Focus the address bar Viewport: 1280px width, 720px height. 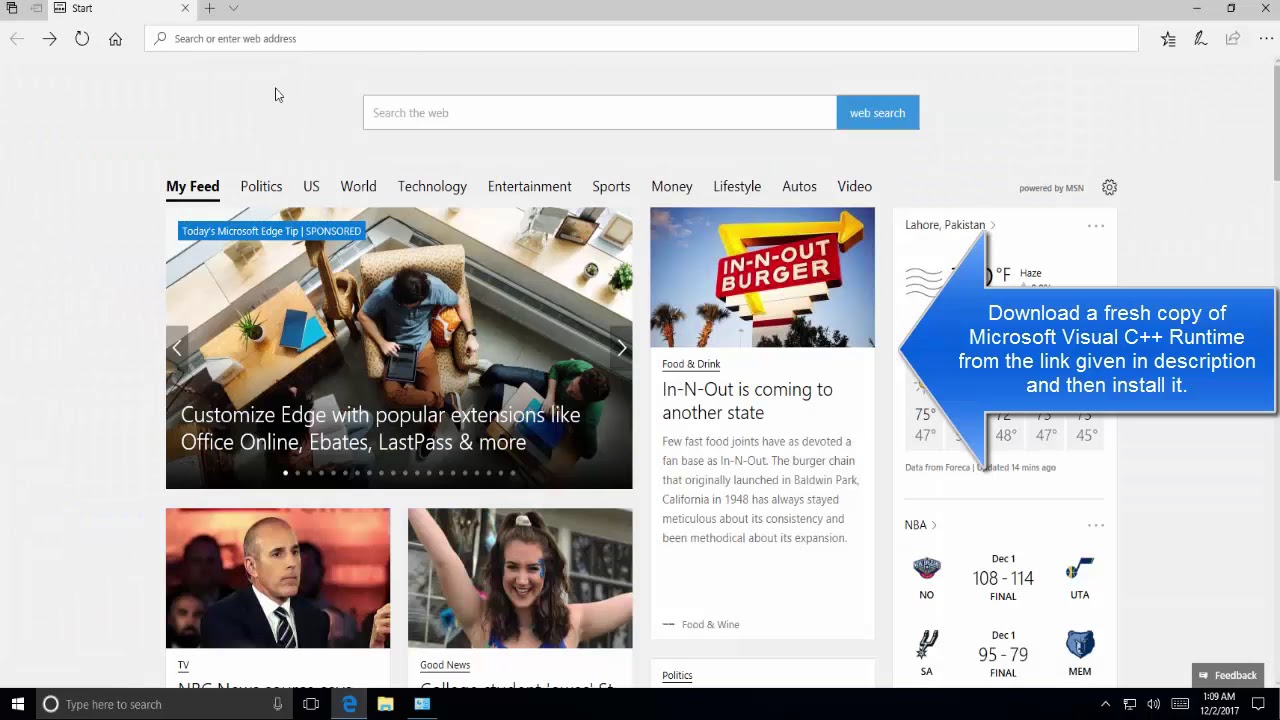coord(642,39)
